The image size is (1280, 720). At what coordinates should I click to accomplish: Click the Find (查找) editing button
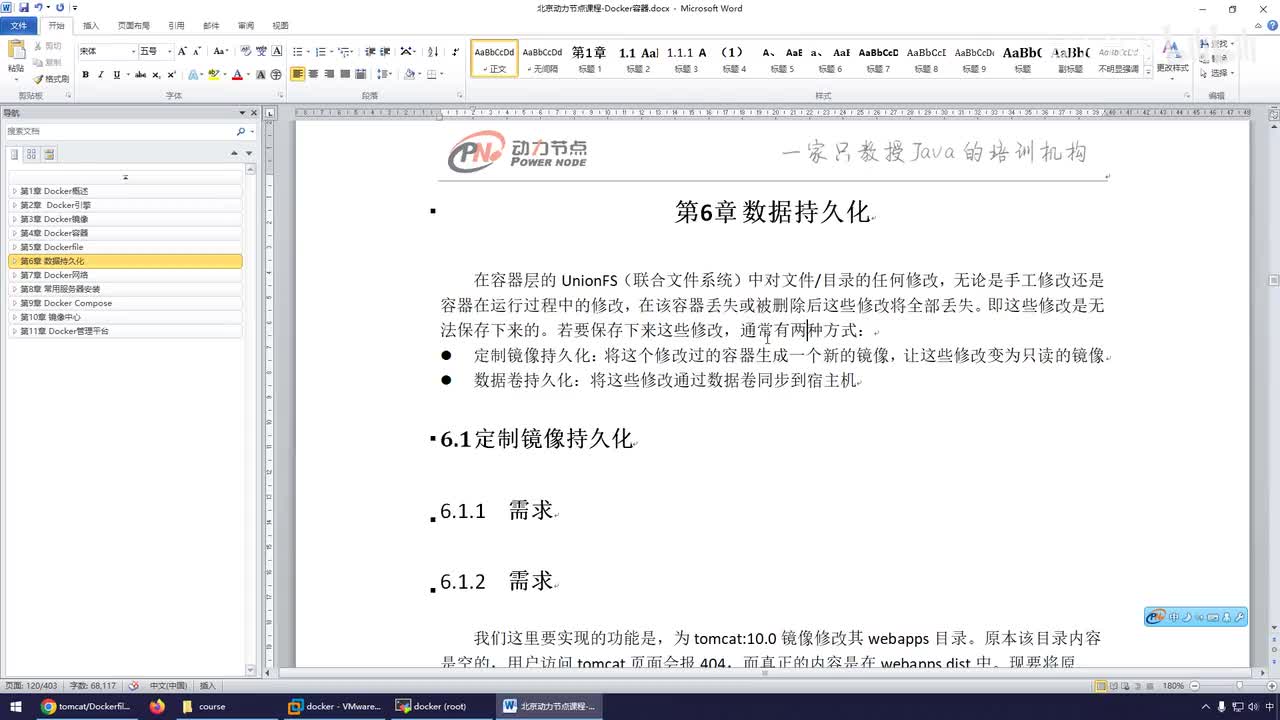tap(1218, 44)
